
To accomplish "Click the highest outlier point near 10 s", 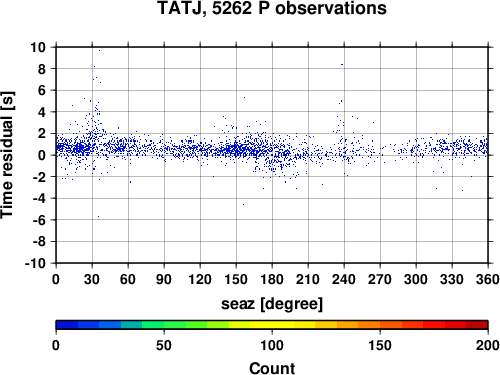I will (x=99, y=51).
